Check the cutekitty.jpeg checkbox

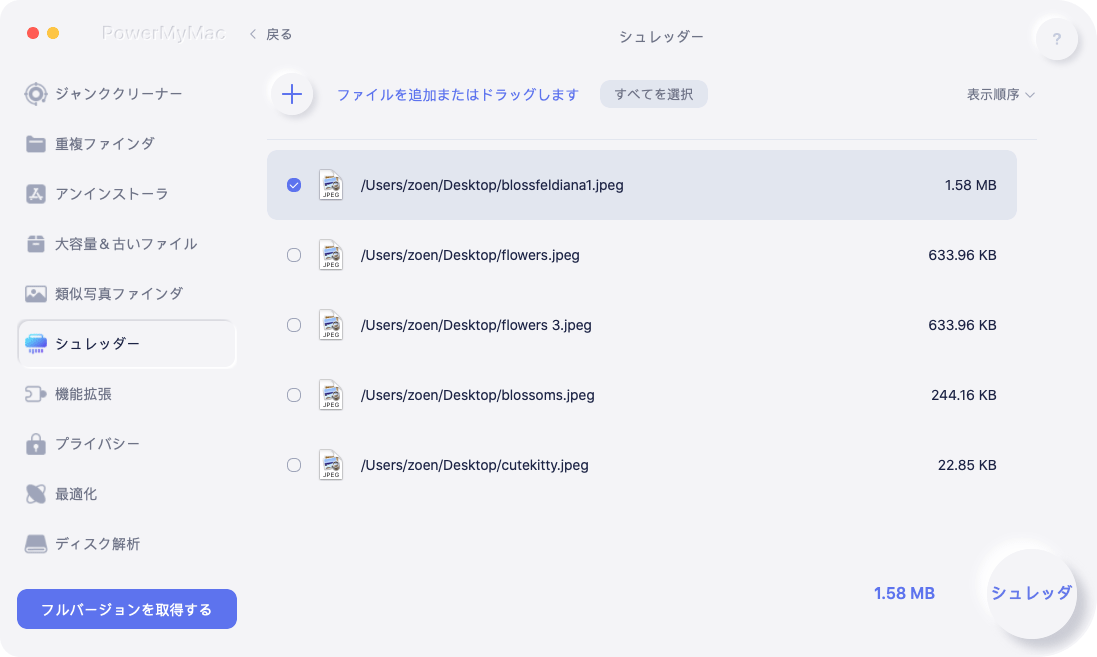(294, 465)
